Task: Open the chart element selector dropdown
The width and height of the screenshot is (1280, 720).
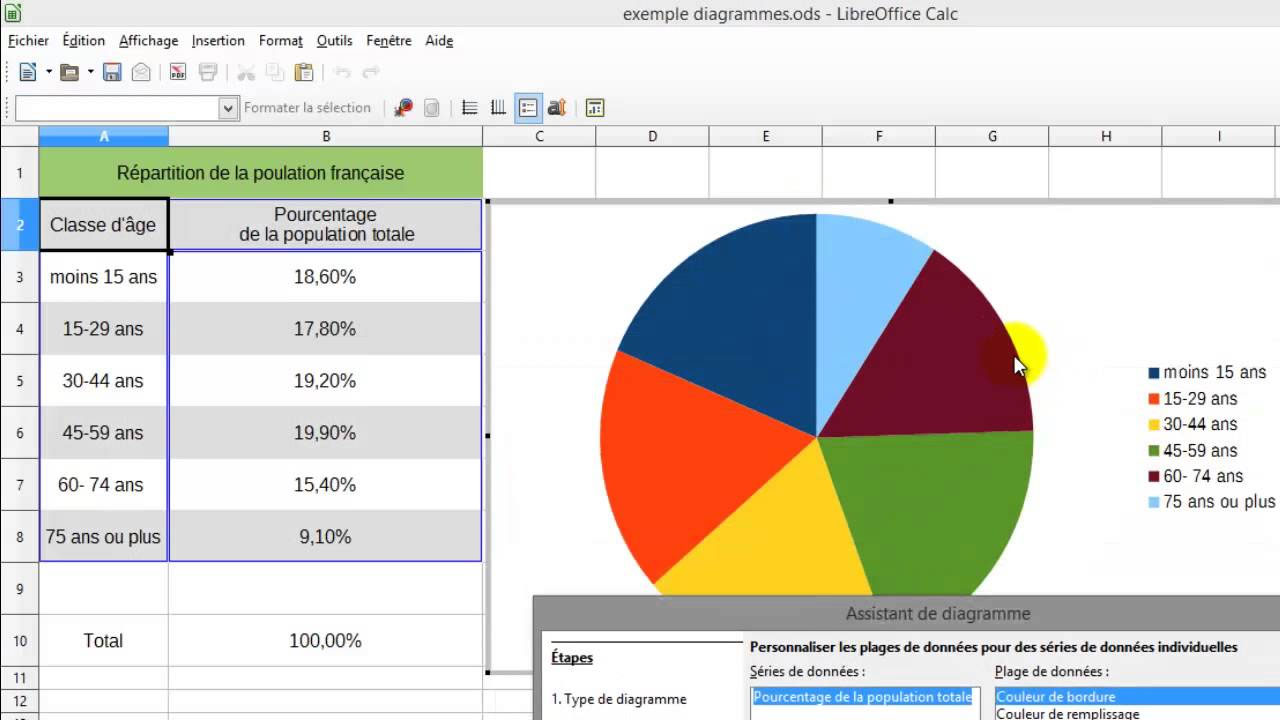Action: coord(228,108)
